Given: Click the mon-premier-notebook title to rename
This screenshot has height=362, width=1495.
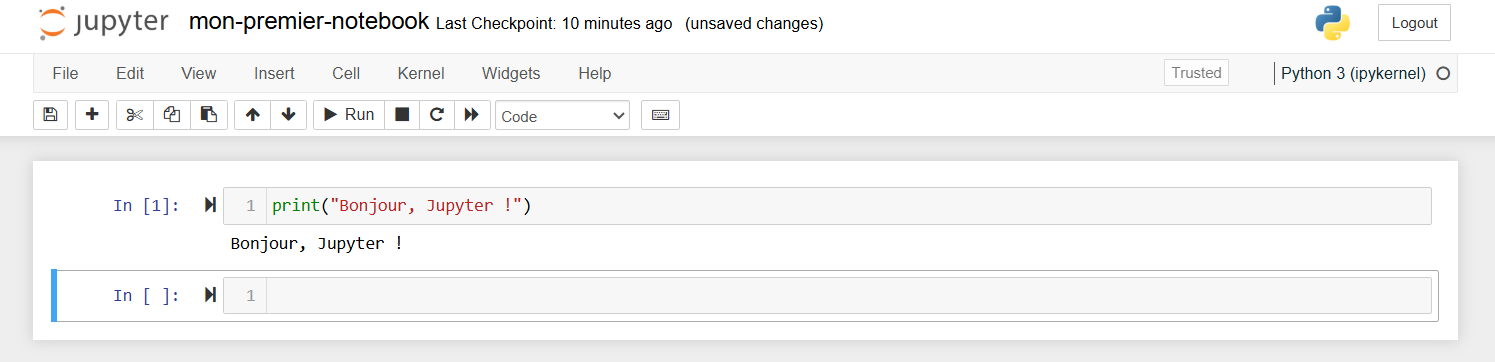Looking at the screenshot, I should coord(309,21).
